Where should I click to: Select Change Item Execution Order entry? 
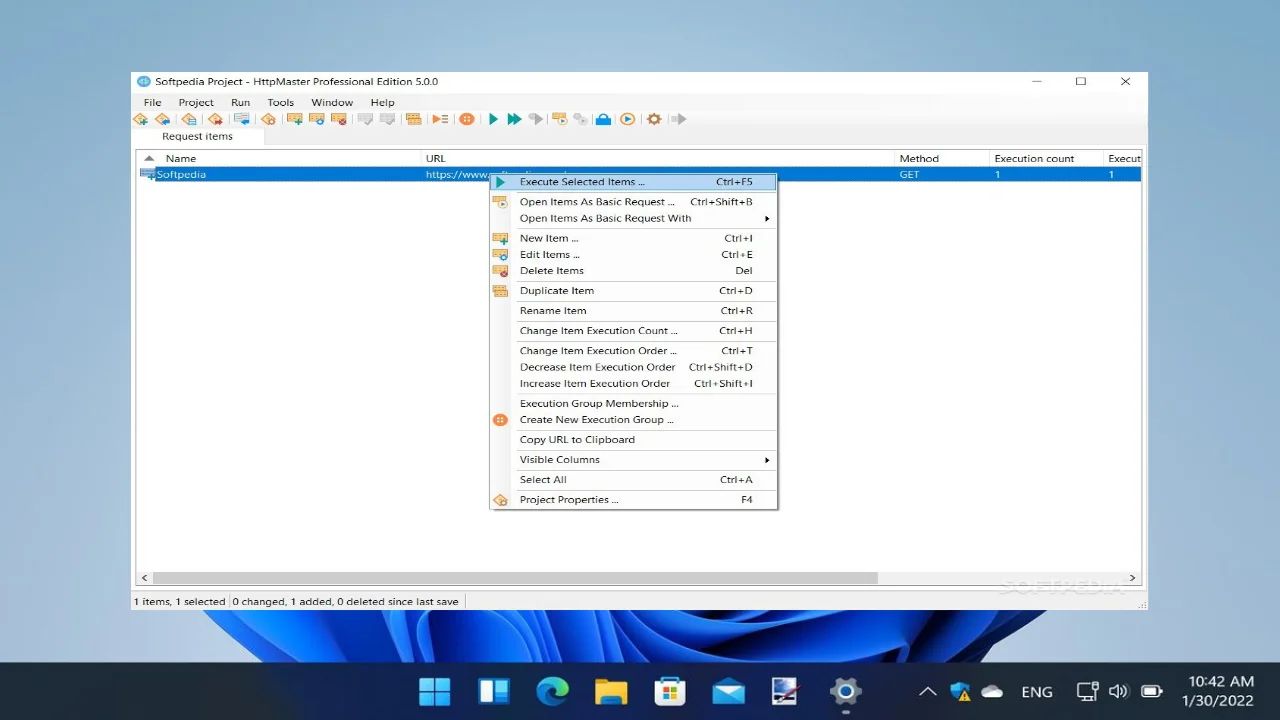coord(634,350)
